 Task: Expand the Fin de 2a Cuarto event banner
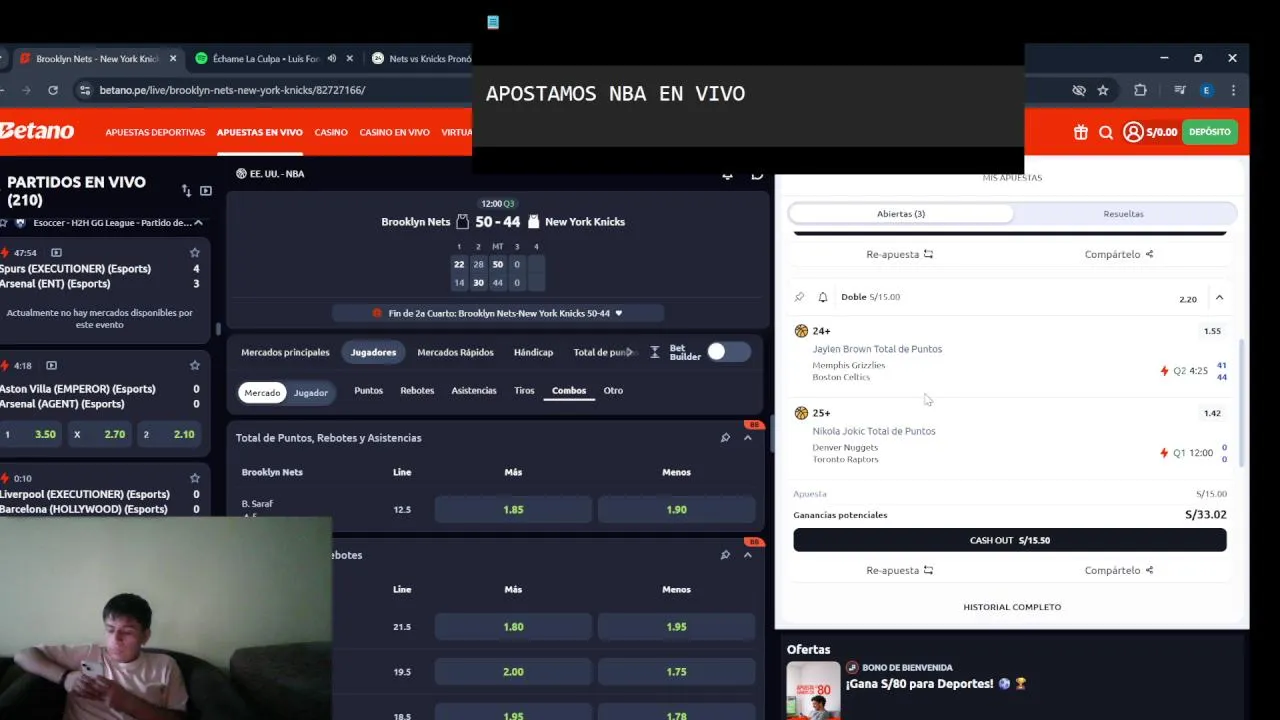pos(498,313)
